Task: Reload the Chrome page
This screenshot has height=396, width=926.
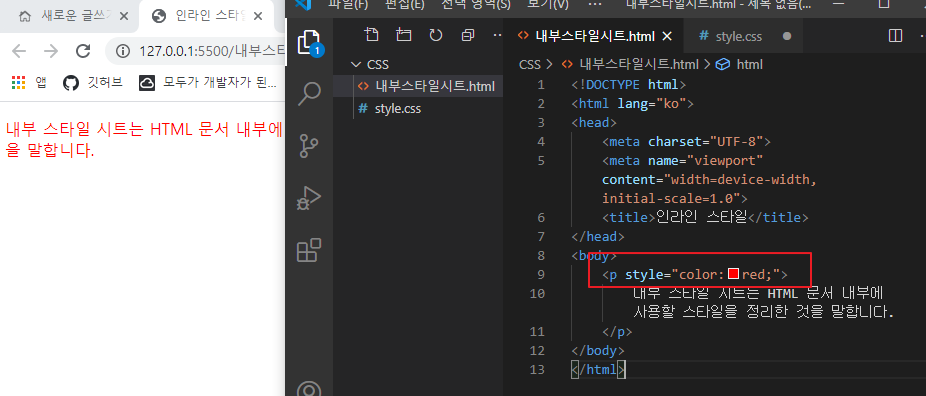Action: click(x=83, y=51)
